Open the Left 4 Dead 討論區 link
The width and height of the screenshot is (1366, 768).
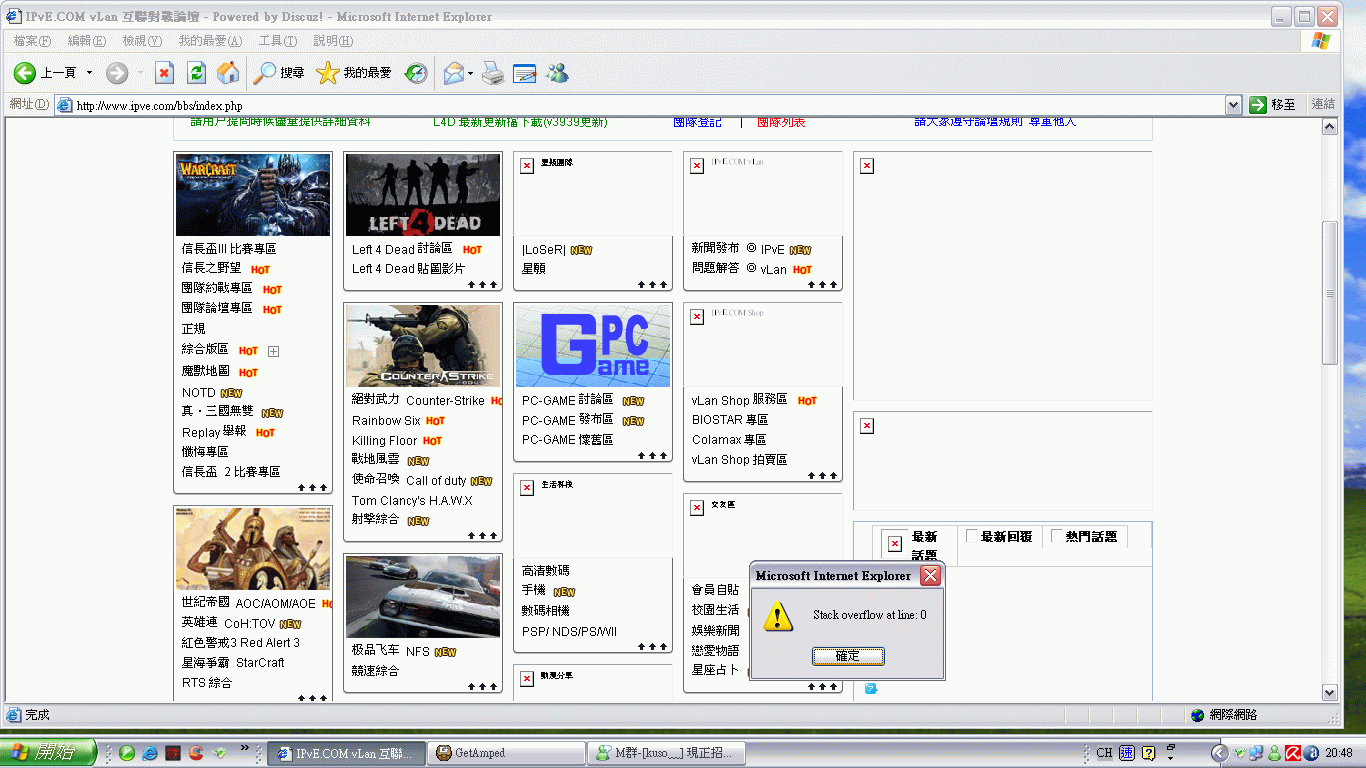click(x=402, y=249)
